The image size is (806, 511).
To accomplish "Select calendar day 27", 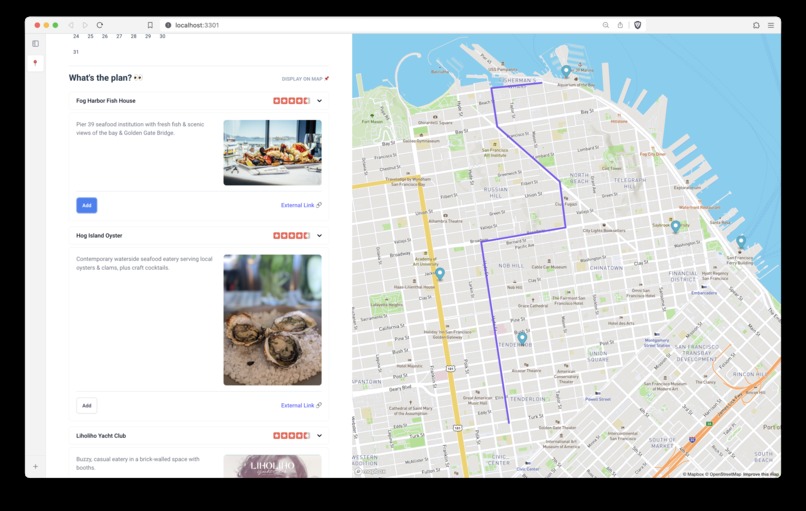I will coord(119,36).
